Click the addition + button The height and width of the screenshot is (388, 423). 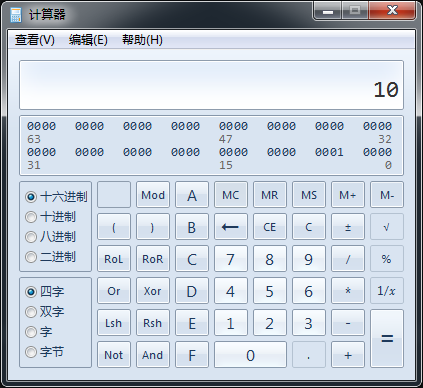click(348, 355)
